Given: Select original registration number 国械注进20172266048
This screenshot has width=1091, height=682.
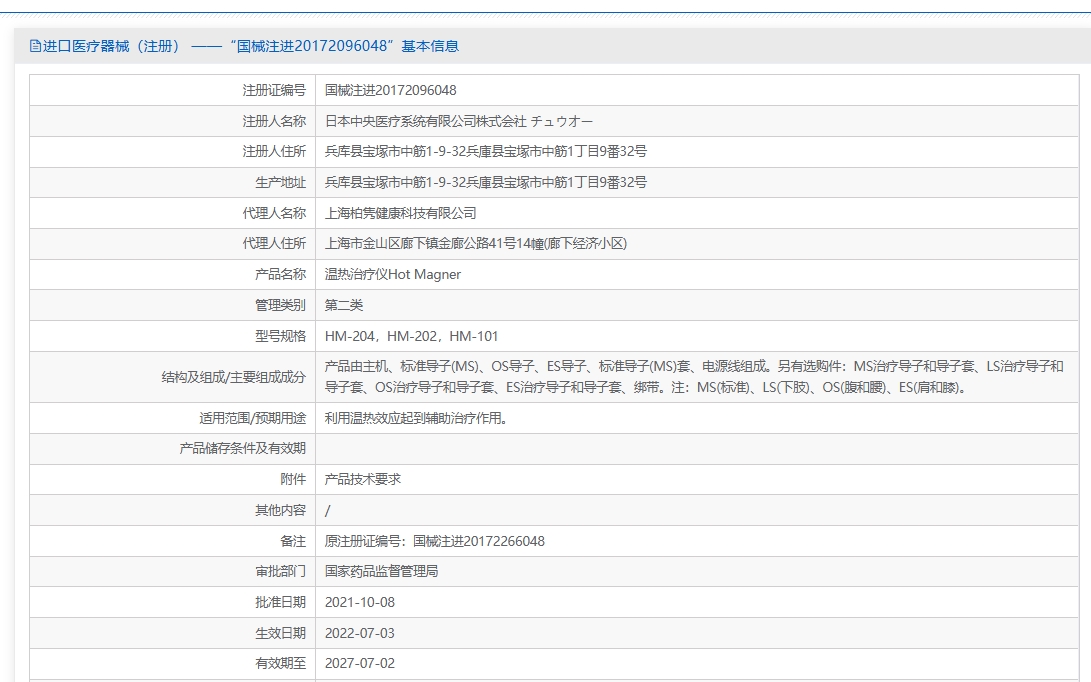Looking at the screenshot, I should point(479,541).
